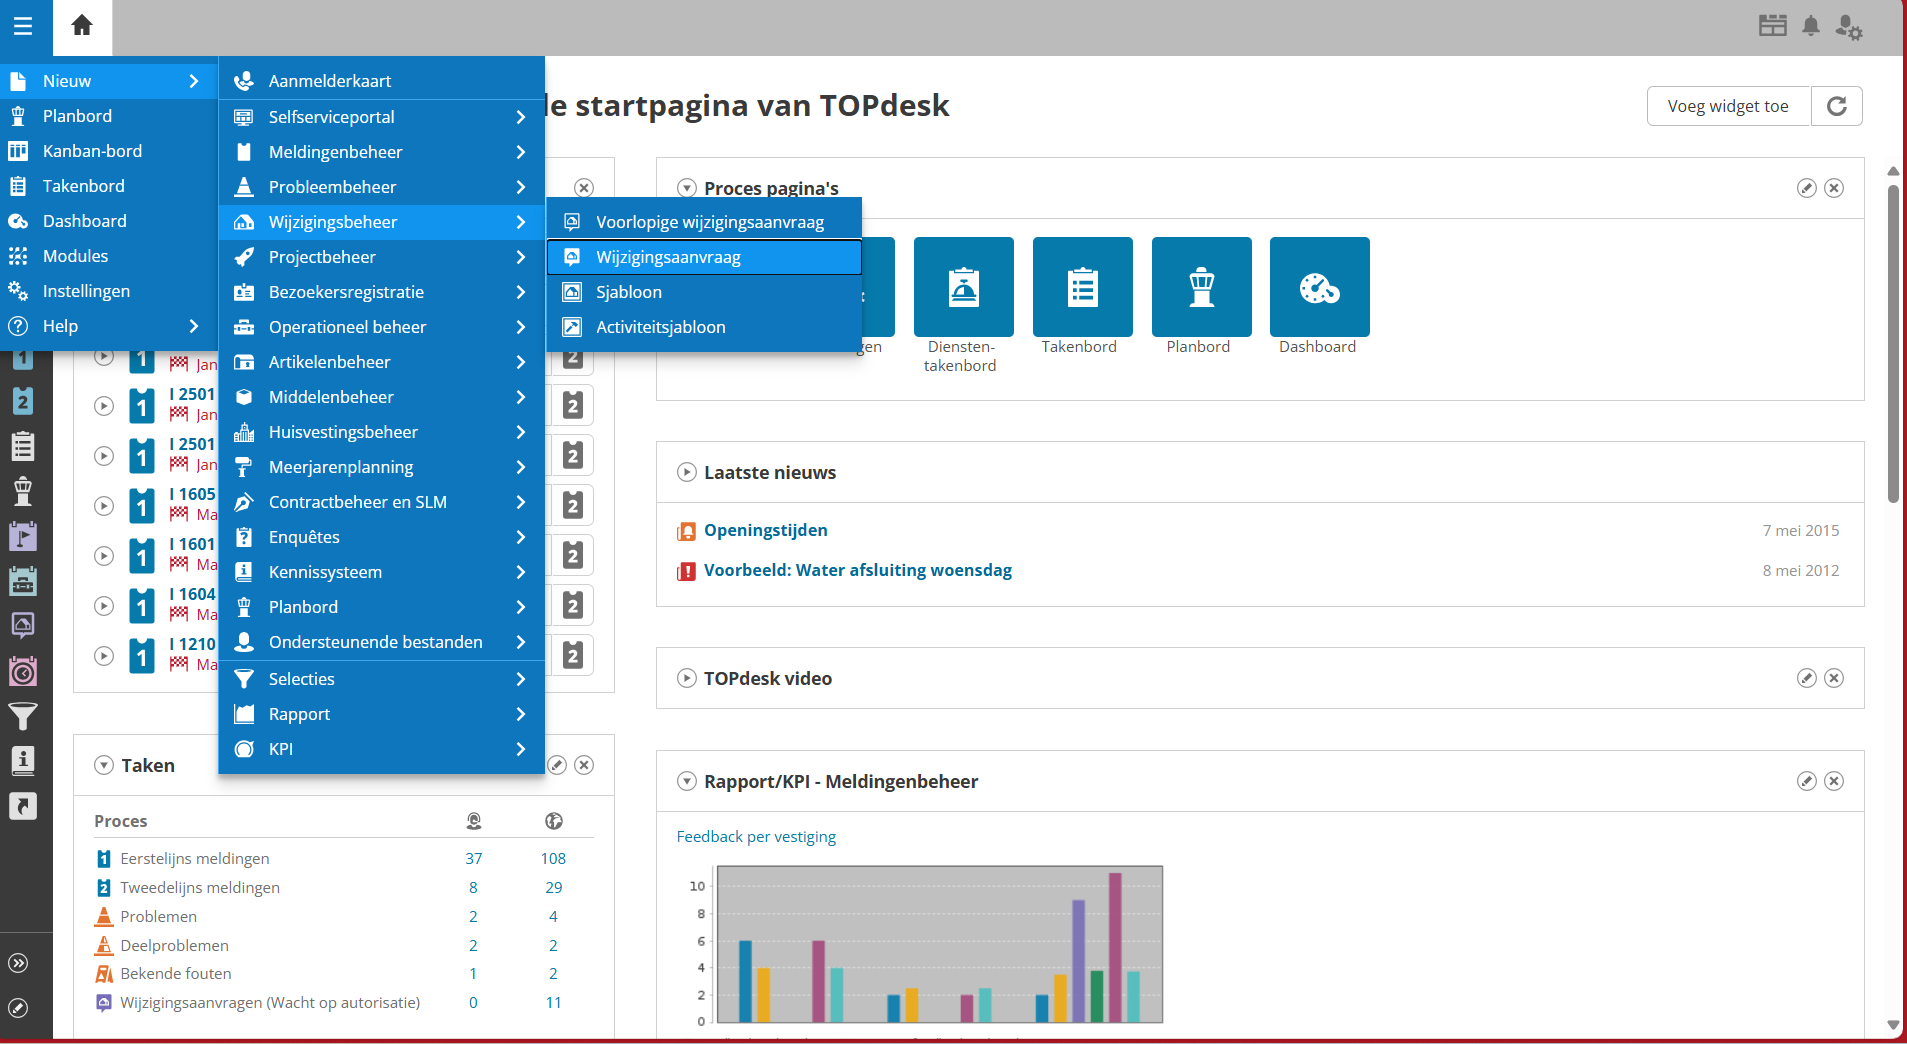1907x1044 pixels.
Task: Expand the TOPdesk video widget
Action: tap(686, 678)
